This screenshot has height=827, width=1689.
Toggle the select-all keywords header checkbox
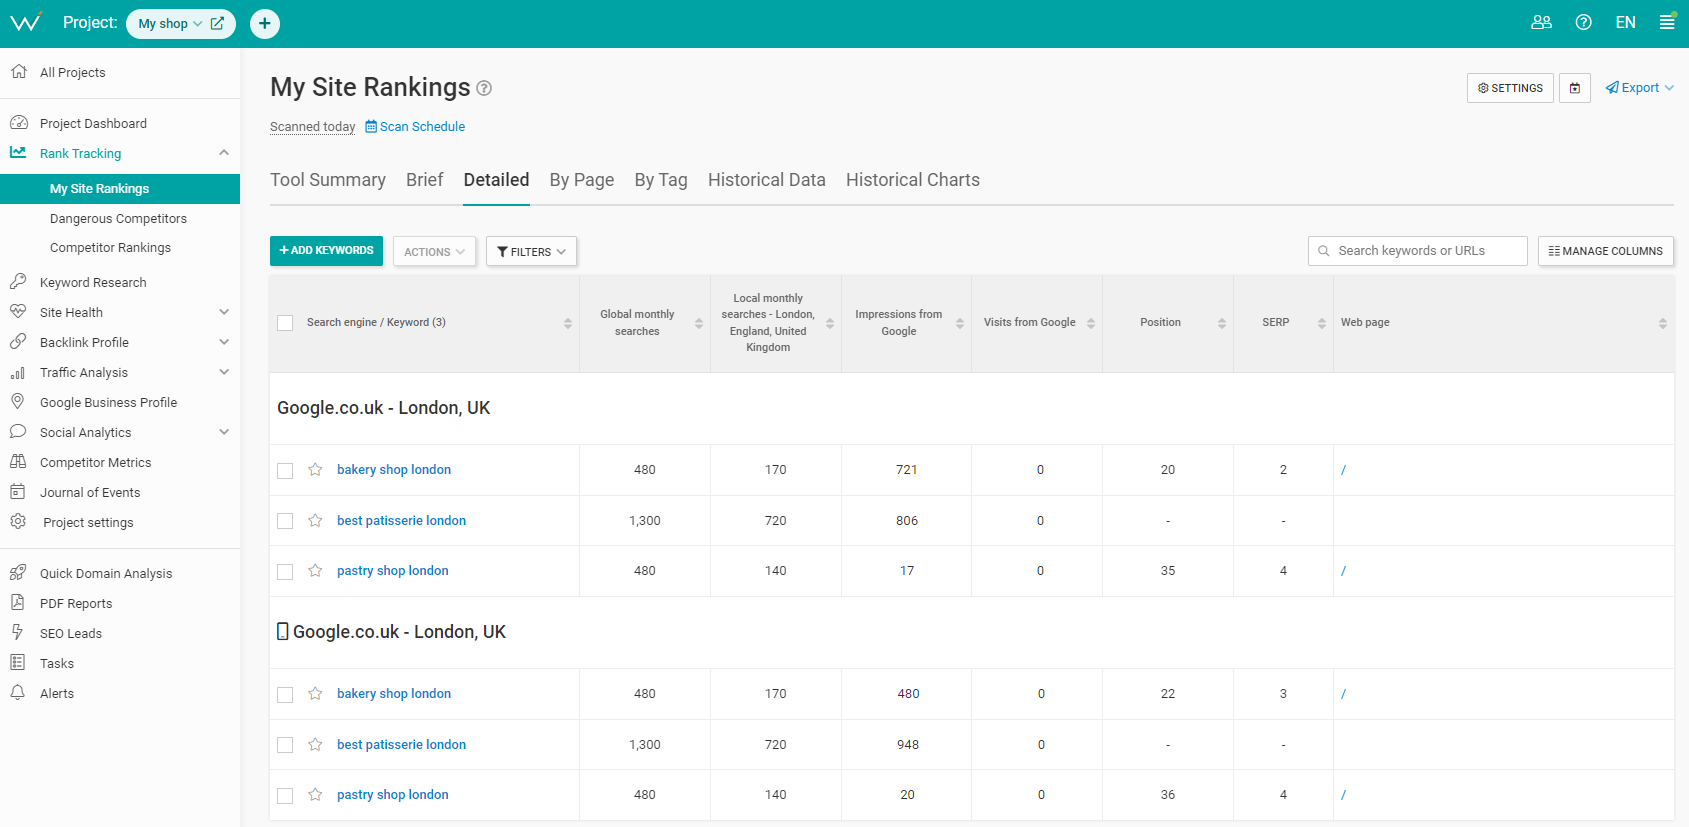tap(285, 323)
